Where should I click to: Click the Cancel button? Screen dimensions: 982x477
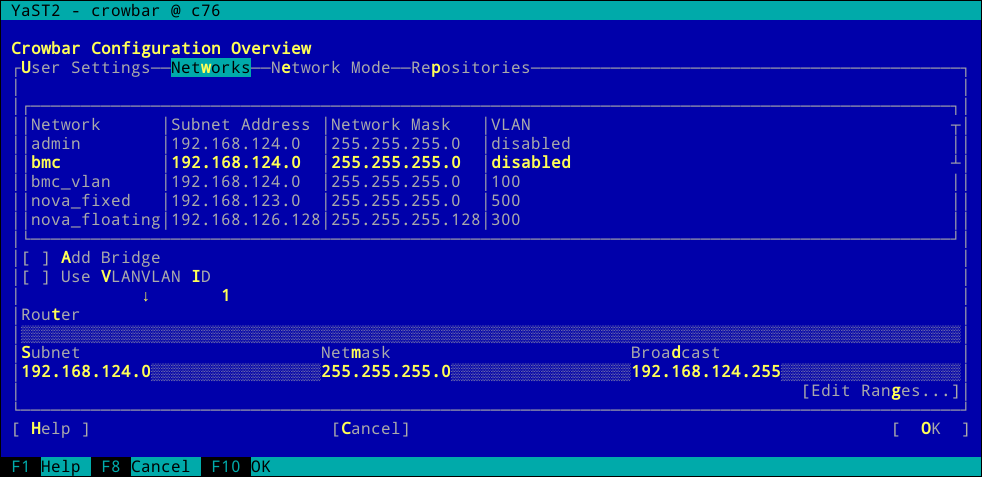point(370,429)
